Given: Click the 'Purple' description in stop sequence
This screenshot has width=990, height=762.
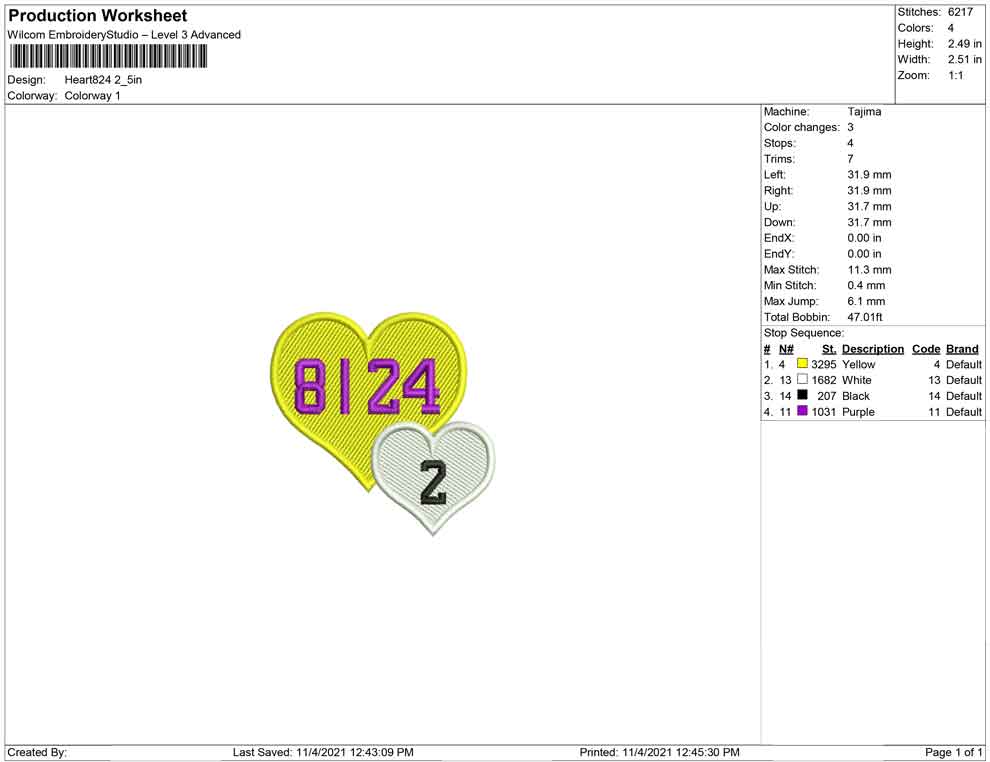Looking at the screenshot, I should 859,412.
